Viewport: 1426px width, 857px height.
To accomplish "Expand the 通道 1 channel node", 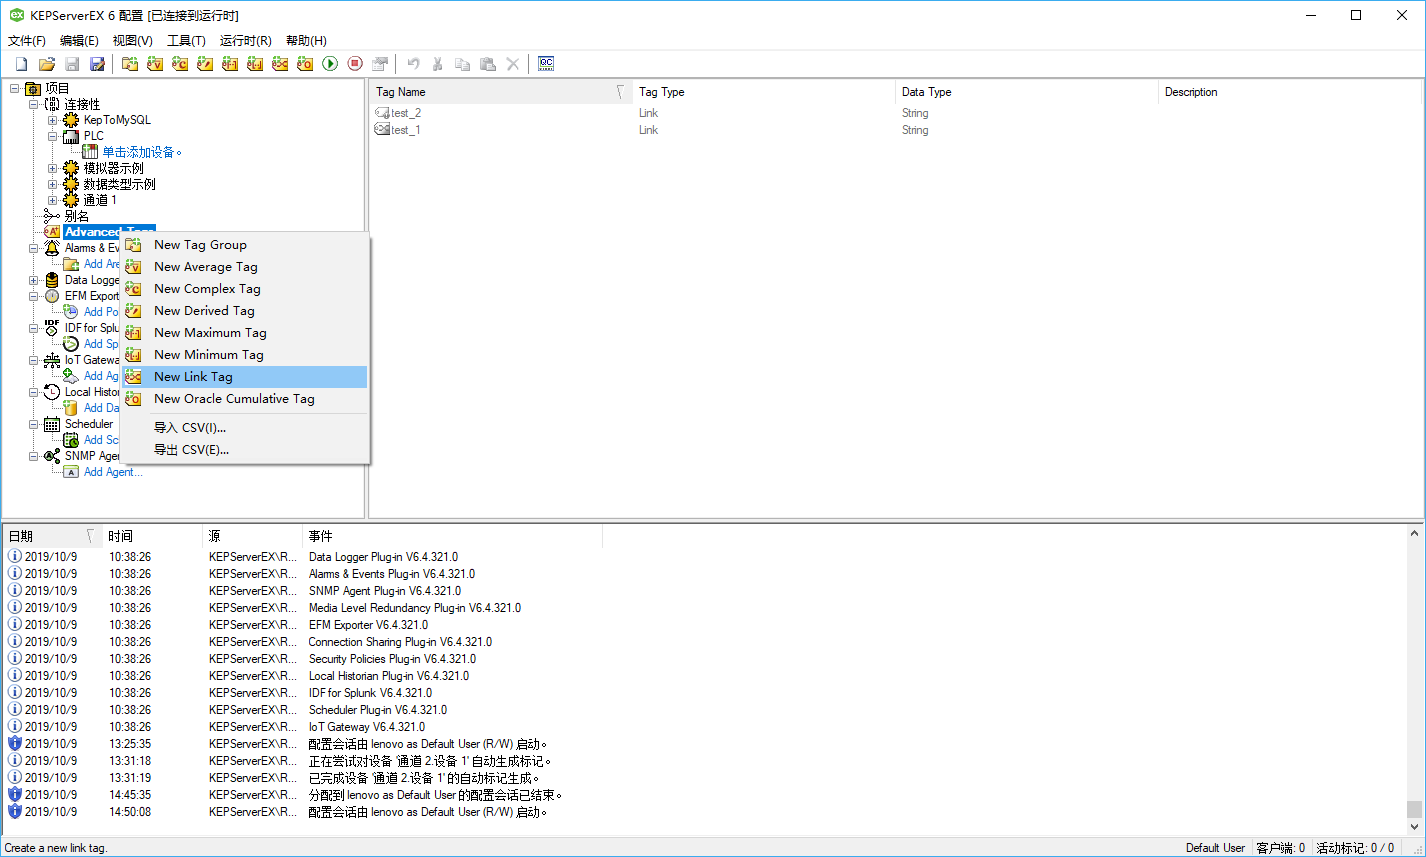I will point(52,199).
